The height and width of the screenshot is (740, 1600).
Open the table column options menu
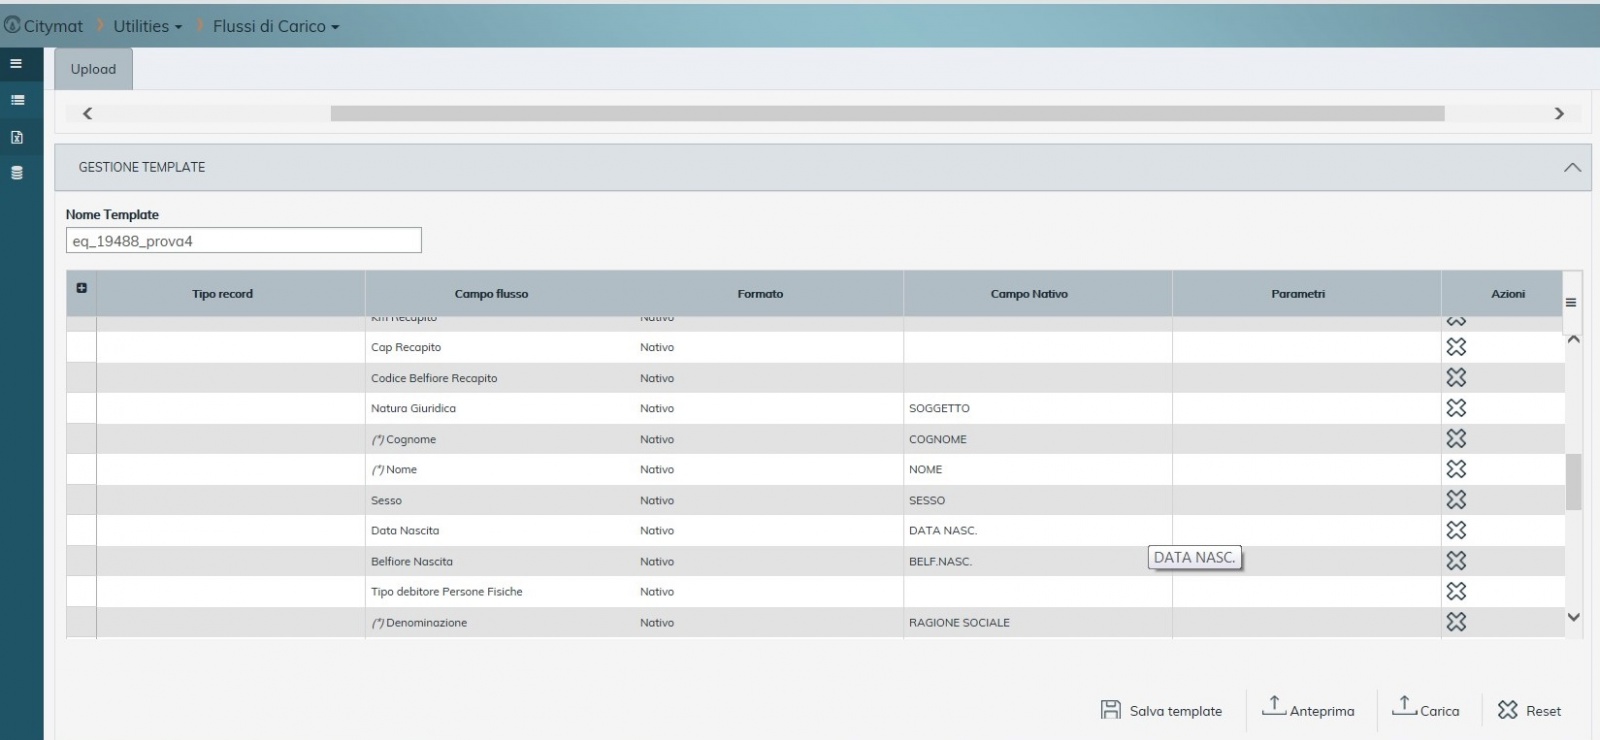[x=1571, y=302]
